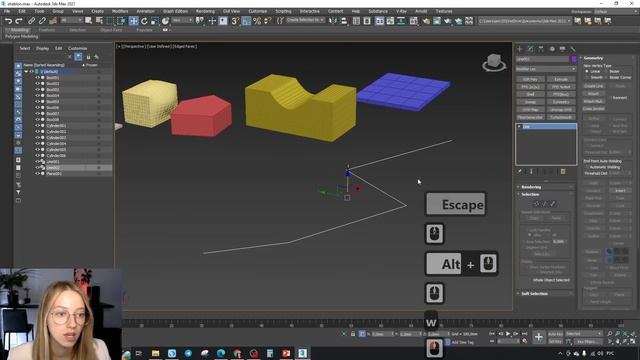The width and height of the screenshot is (640, 360).
Task: Select the Unlink Selection tool
Action: [x=42, y=21]
